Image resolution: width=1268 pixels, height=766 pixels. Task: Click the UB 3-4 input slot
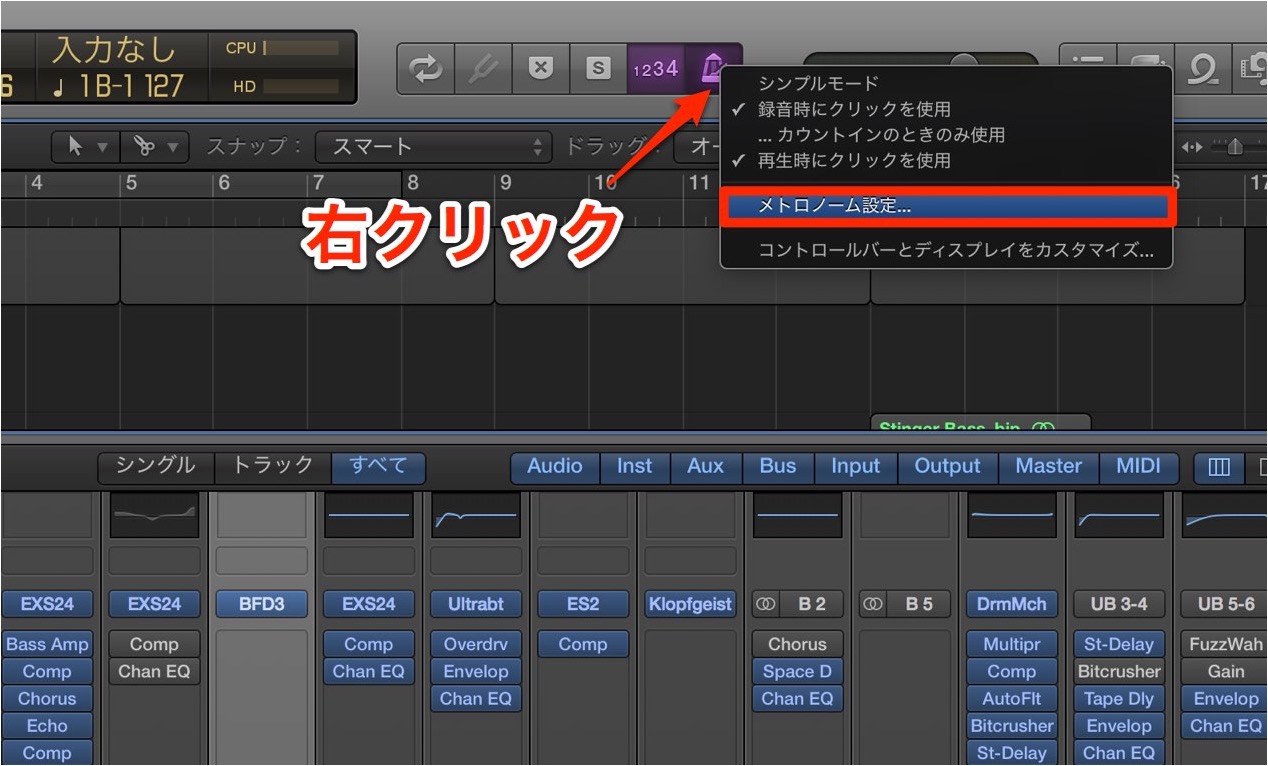pos(1119,604)
